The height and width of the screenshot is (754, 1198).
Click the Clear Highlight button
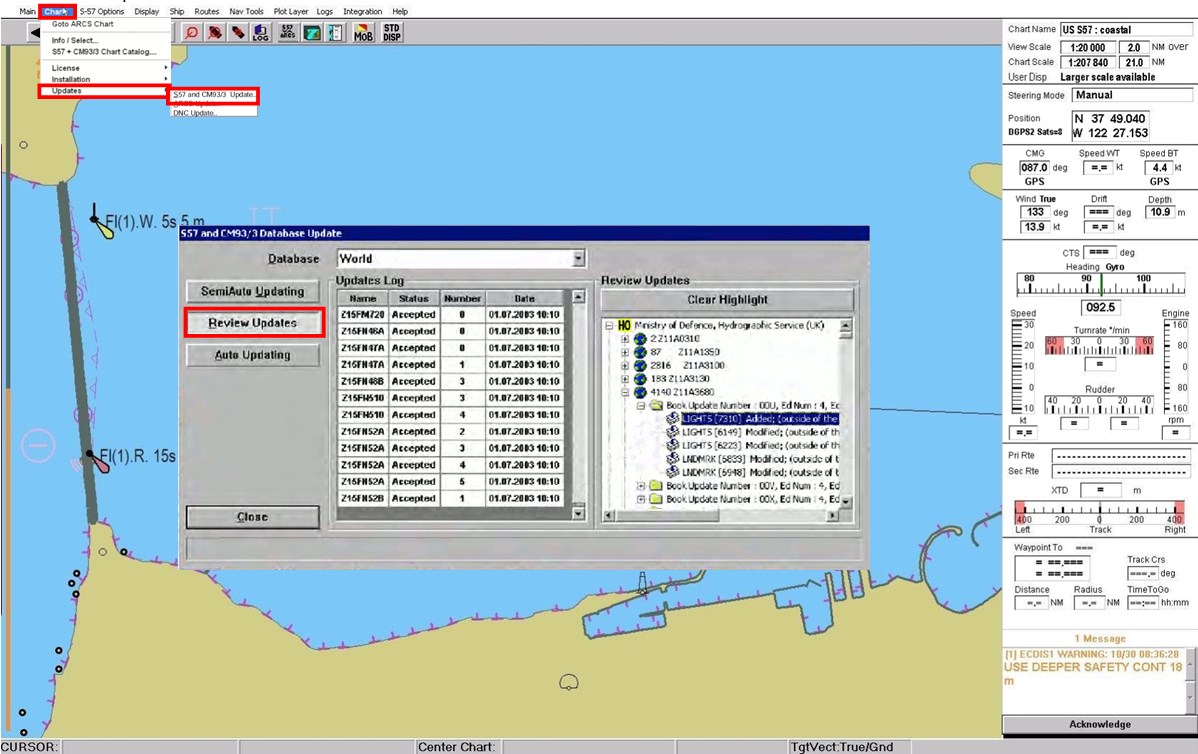(x=728, y=300)
